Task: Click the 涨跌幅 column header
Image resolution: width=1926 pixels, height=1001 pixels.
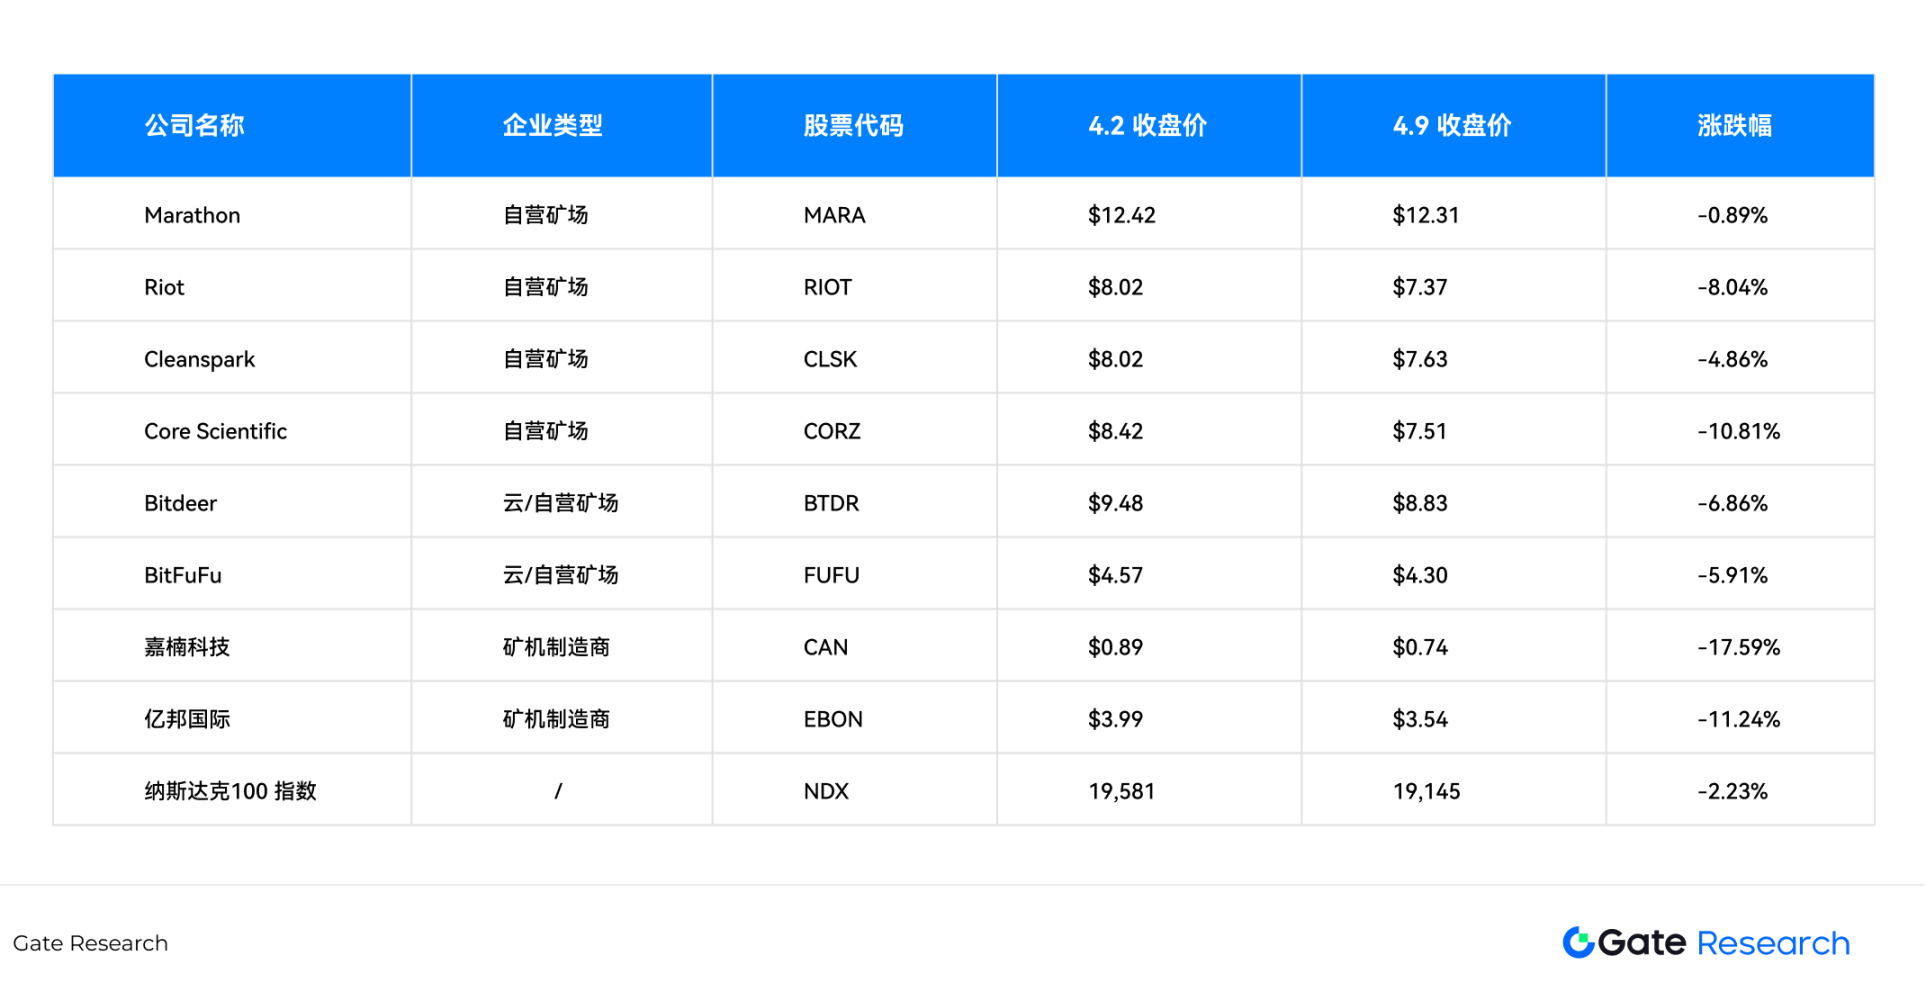Action: coord(1740,125)
